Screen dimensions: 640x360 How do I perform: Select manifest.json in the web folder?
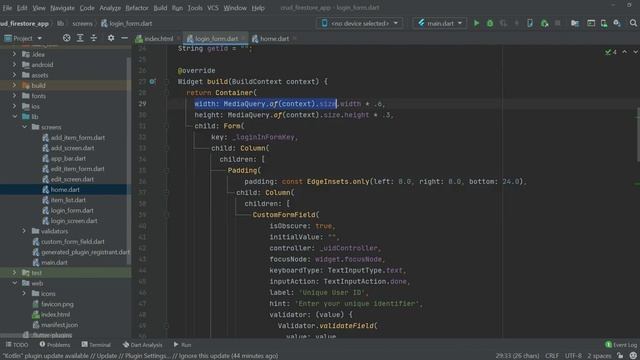coord(59,325)
